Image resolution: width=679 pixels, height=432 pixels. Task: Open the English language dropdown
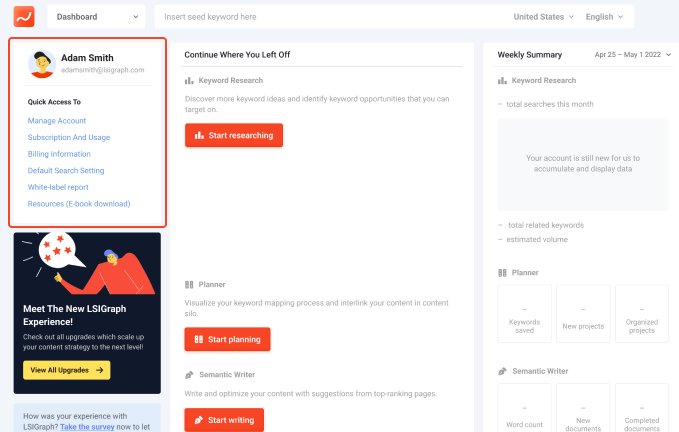604,17
